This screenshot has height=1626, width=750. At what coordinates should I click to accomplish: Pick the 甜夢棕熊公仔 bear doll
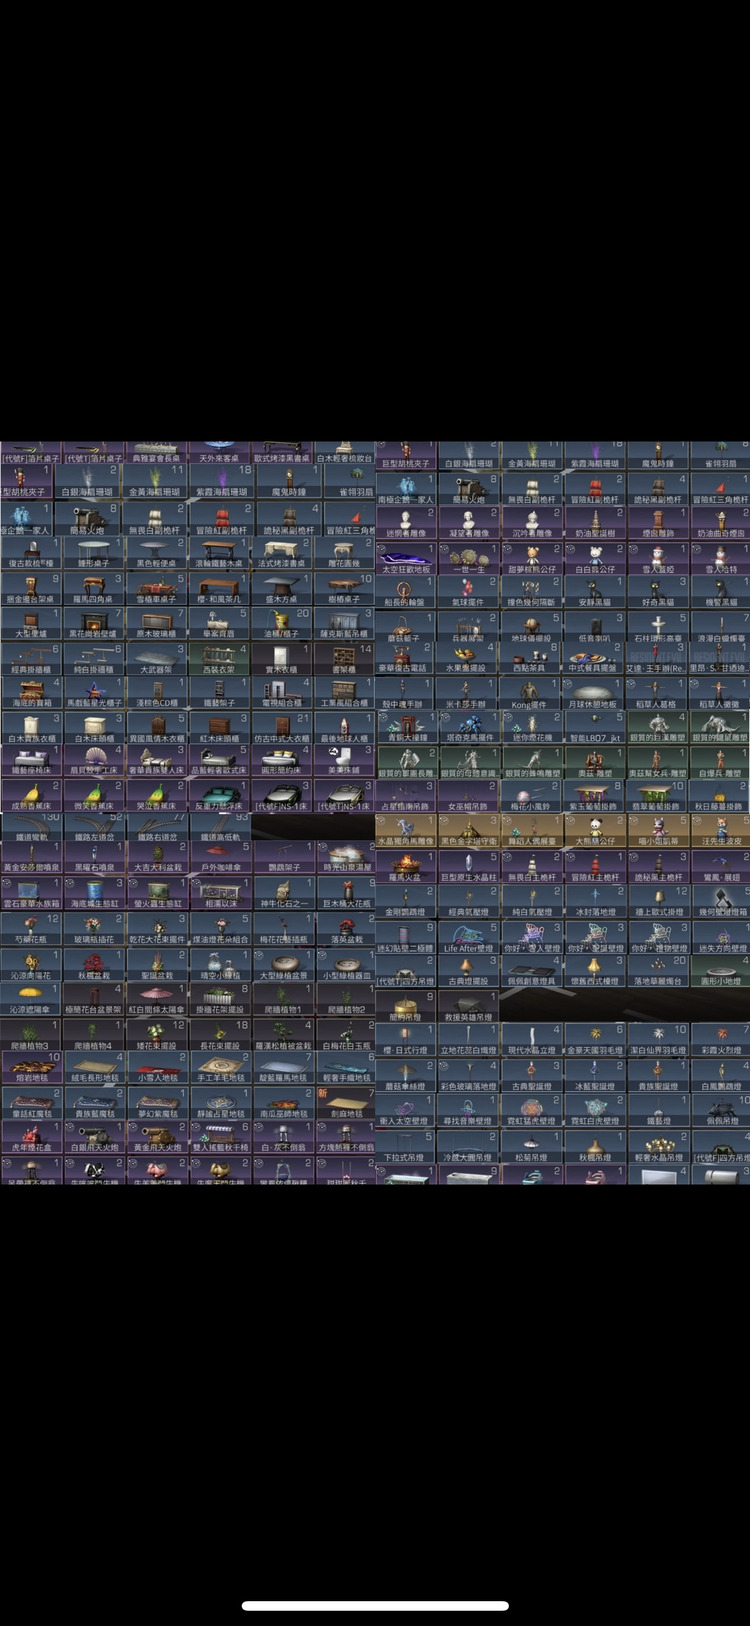[x=531, y=560]
